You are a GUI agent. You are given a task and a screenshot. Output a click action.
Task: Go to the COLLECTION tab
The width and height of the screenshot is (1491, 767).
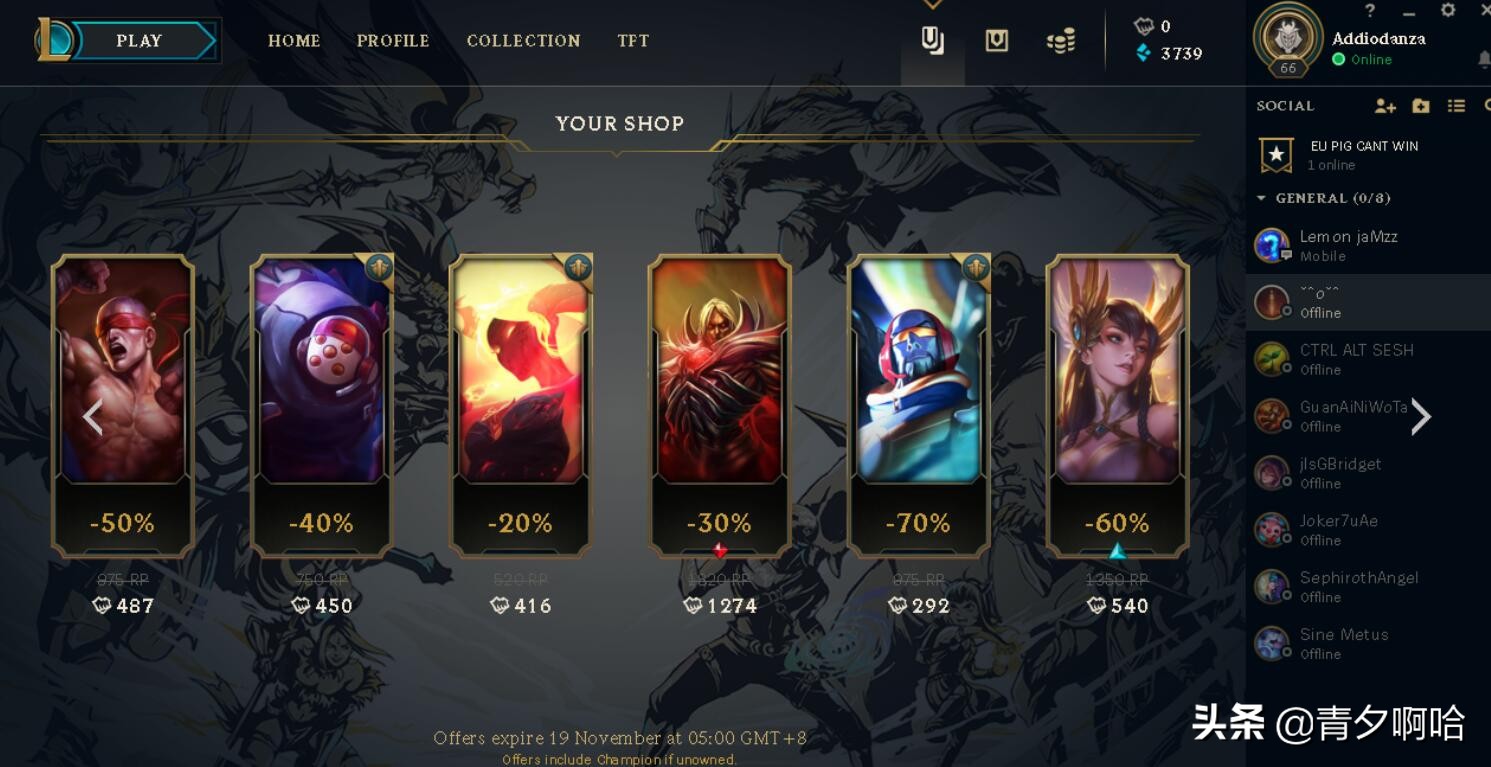523,41
